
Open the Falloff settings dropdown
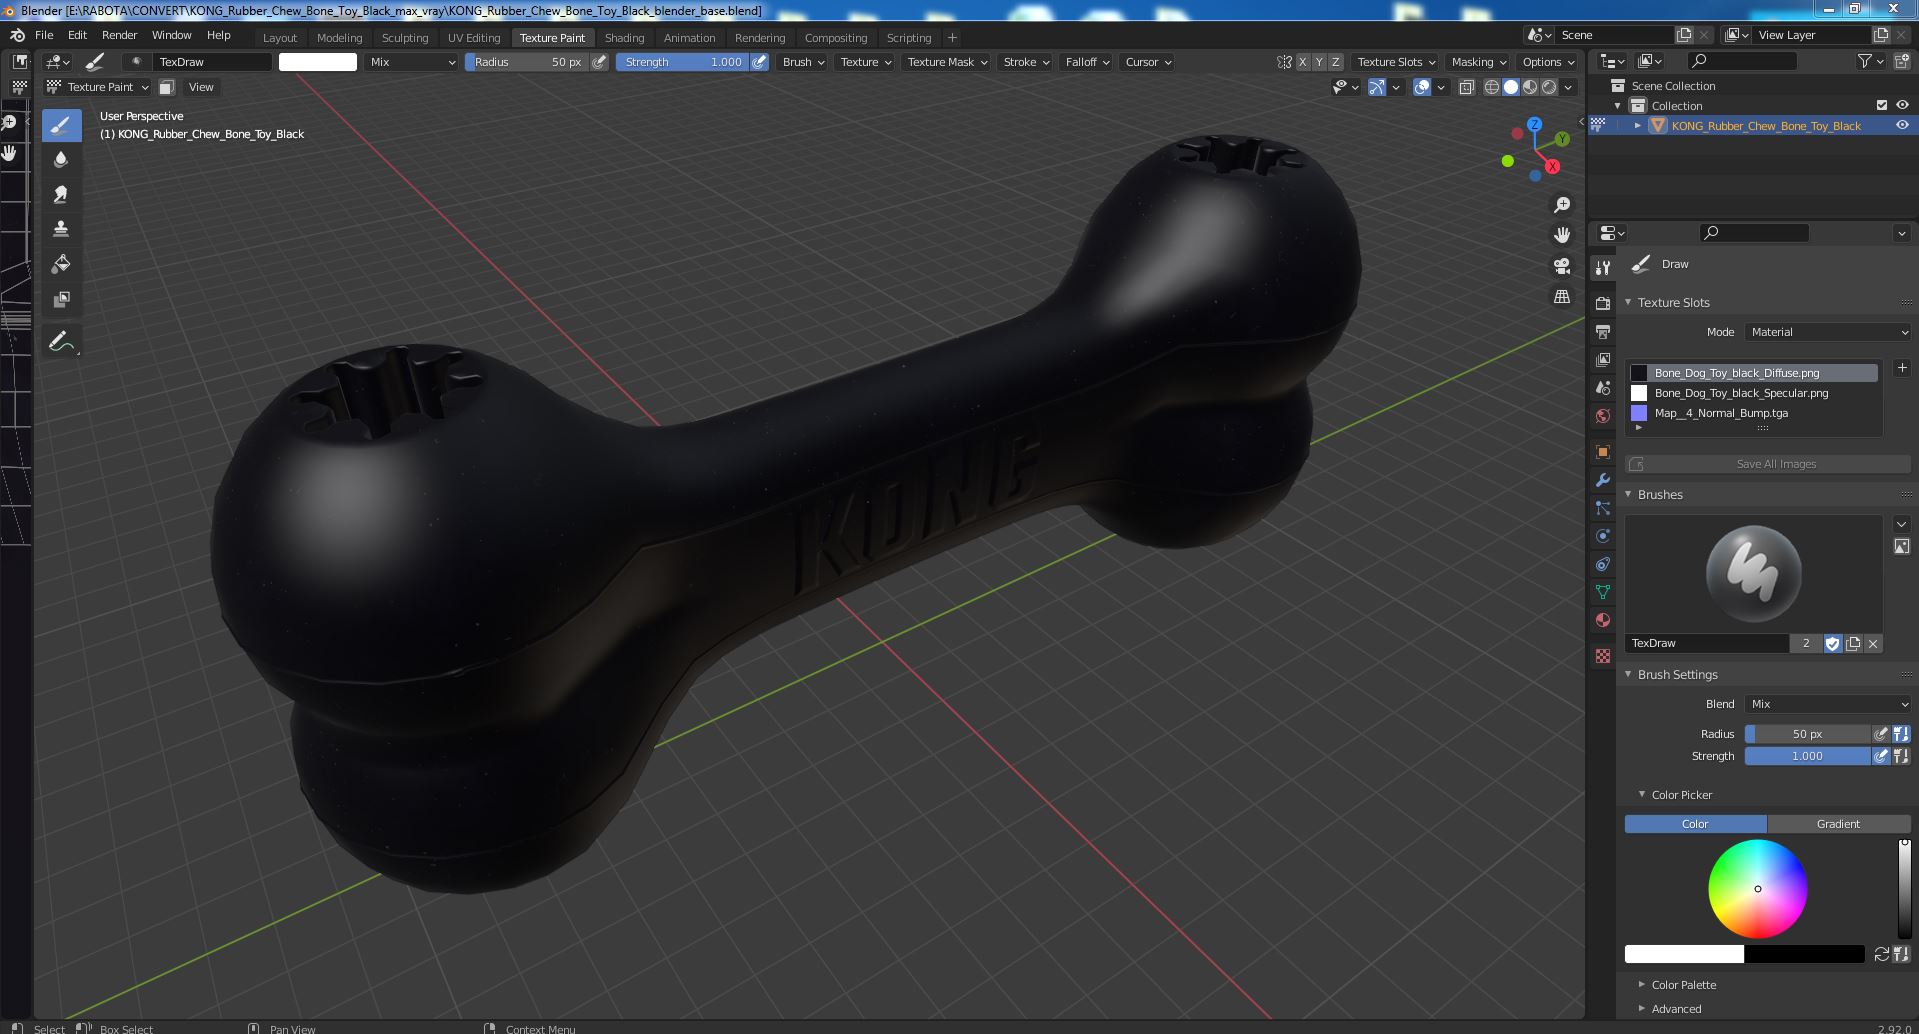(1087, 62)
